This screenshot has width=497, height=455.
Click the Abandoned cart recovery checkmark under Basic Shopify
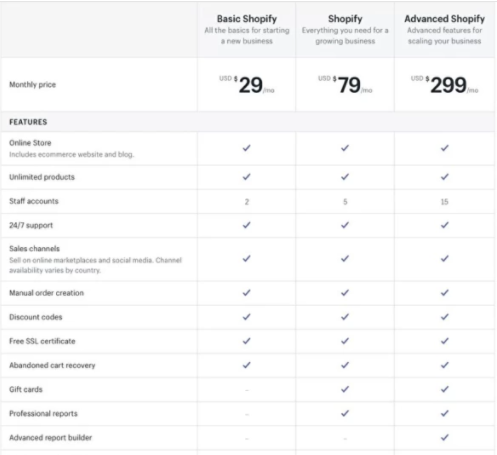246,365
